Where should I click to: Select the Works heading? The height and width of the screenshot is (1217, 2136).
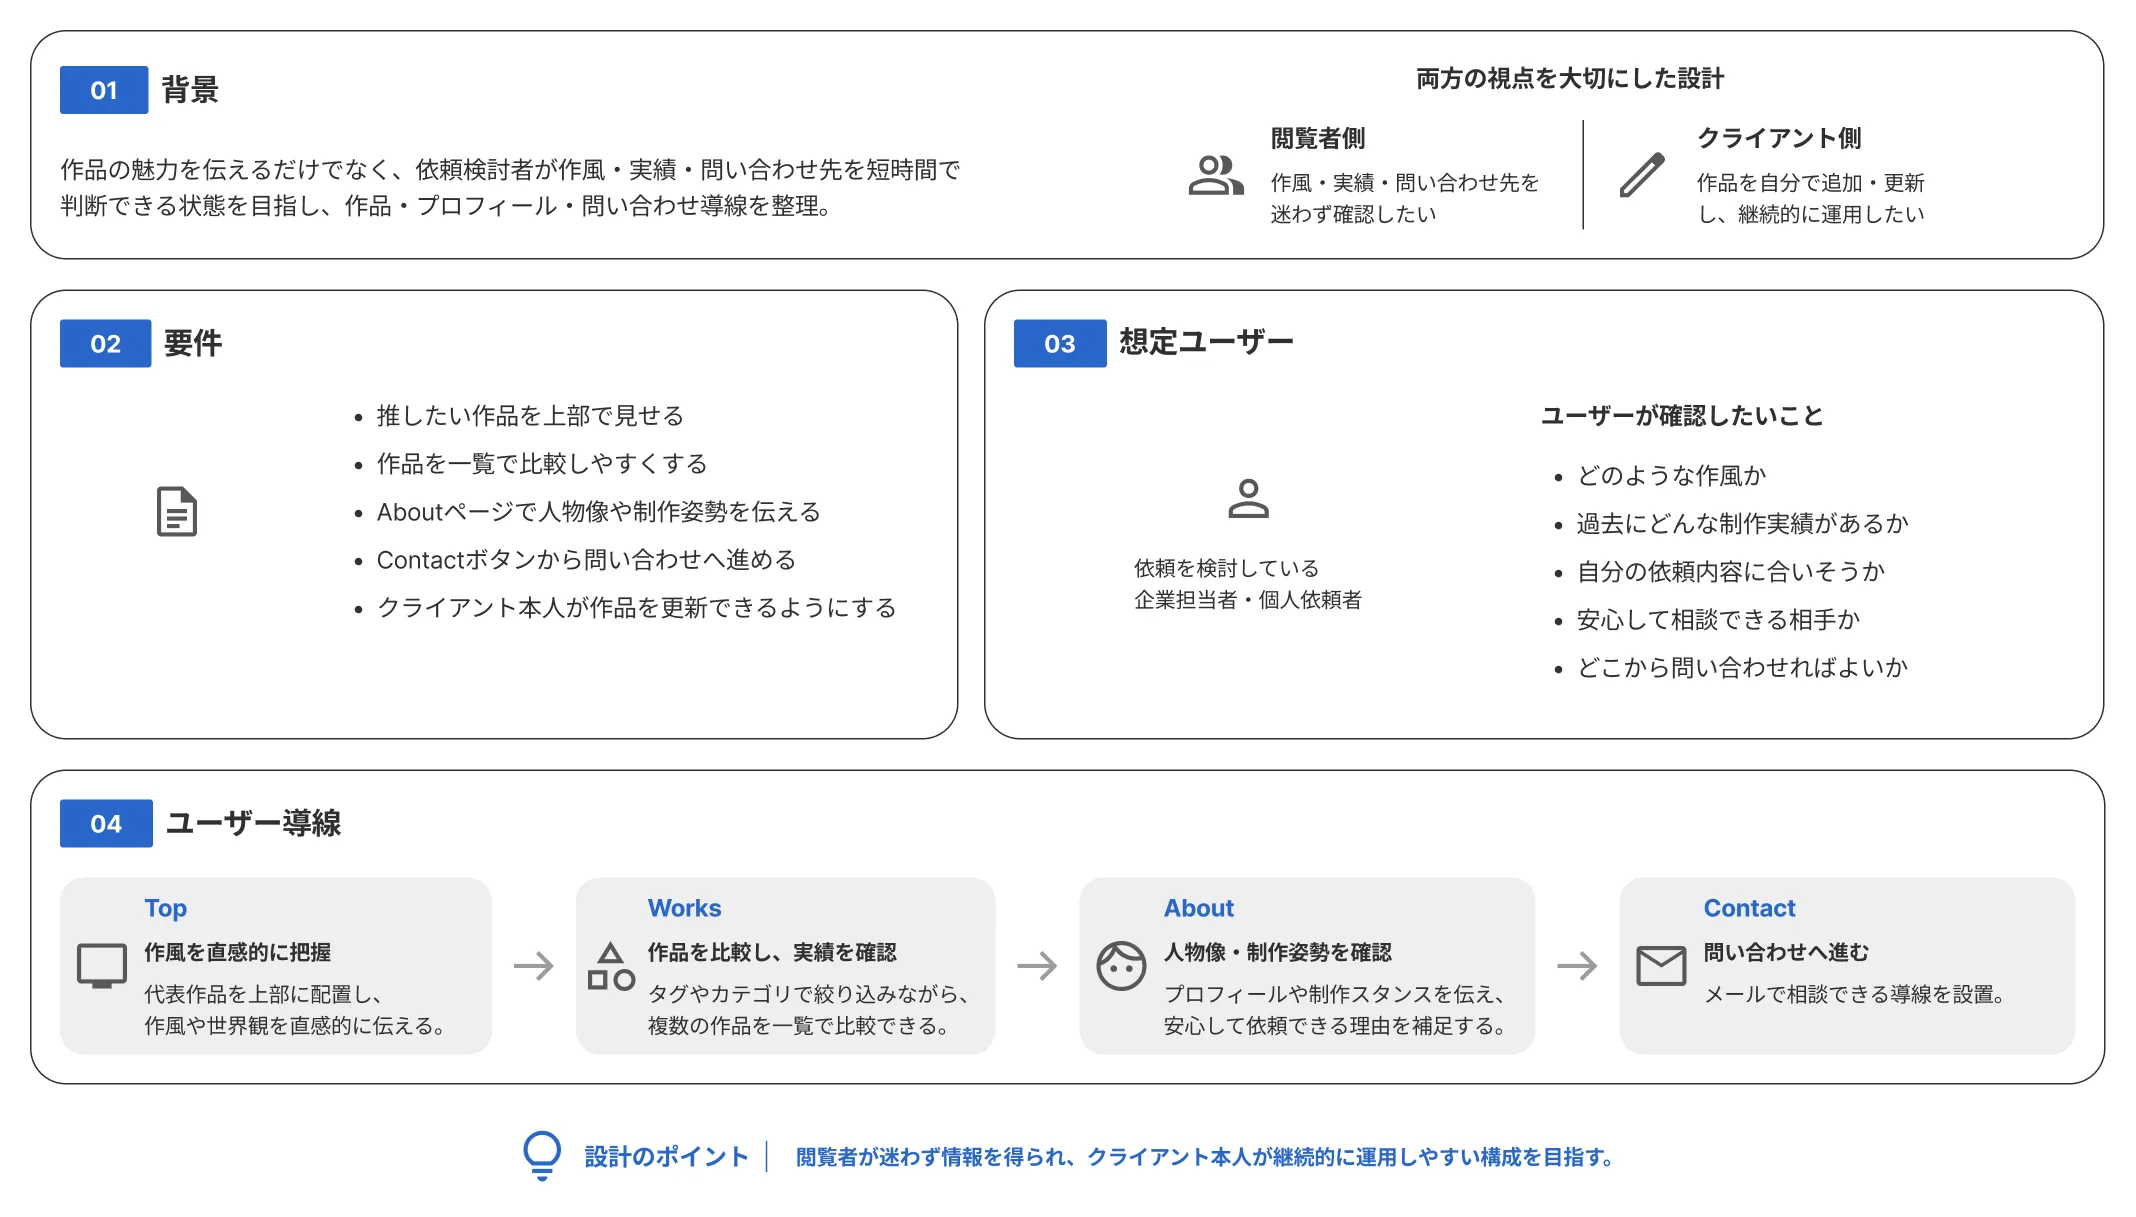[684, 908]
